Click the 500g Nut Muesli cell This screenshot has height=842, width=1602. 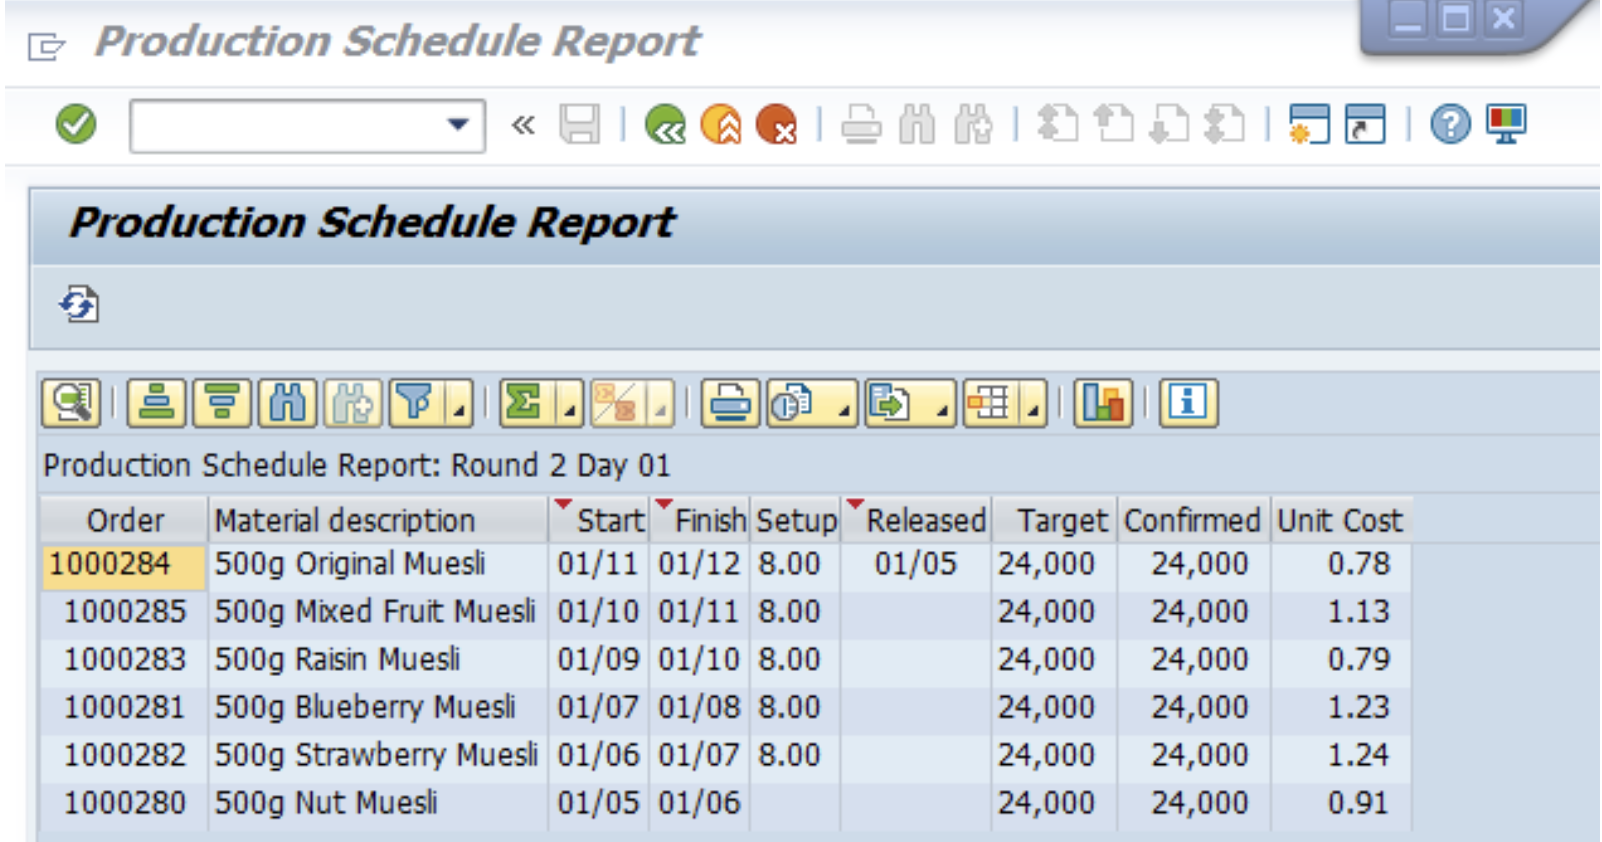tap(378, 803)
